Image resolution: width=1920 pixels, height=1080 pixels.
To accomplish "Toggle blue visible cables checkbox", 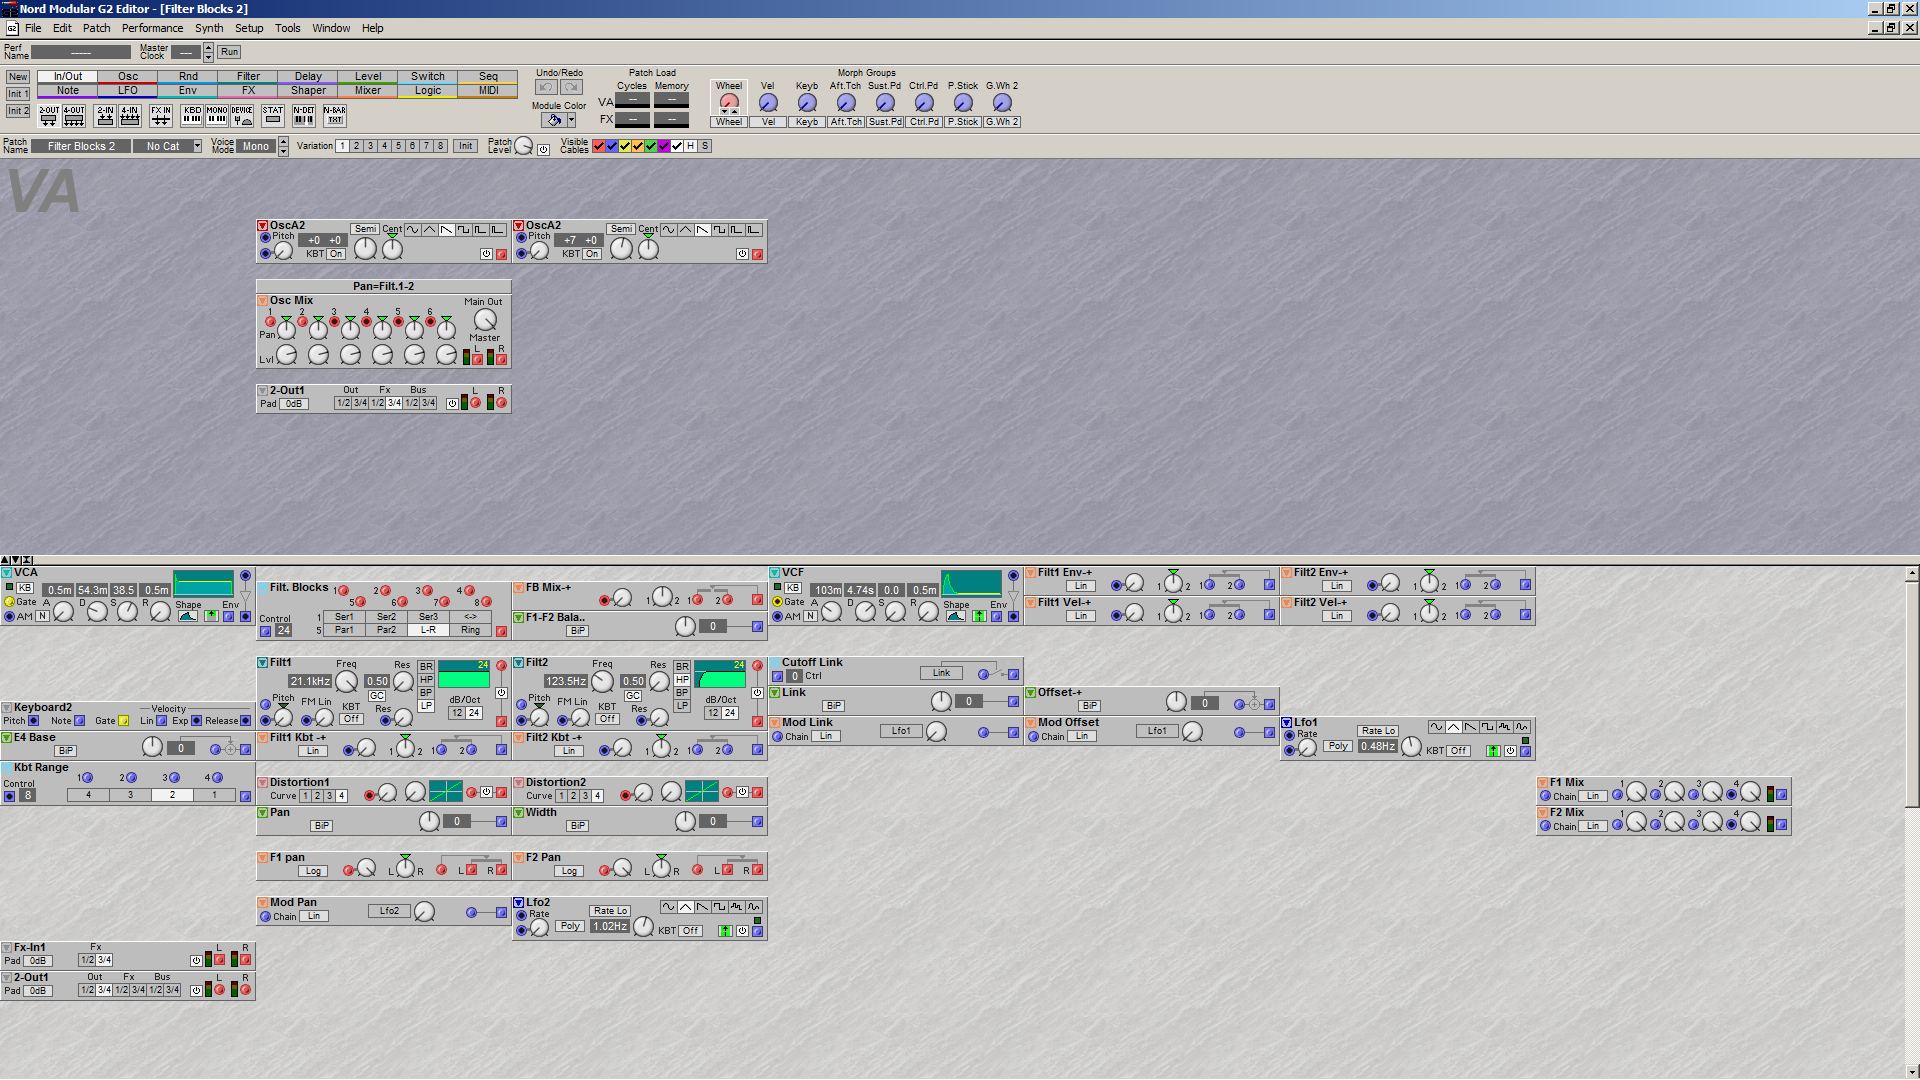I will tap(612, 146).
